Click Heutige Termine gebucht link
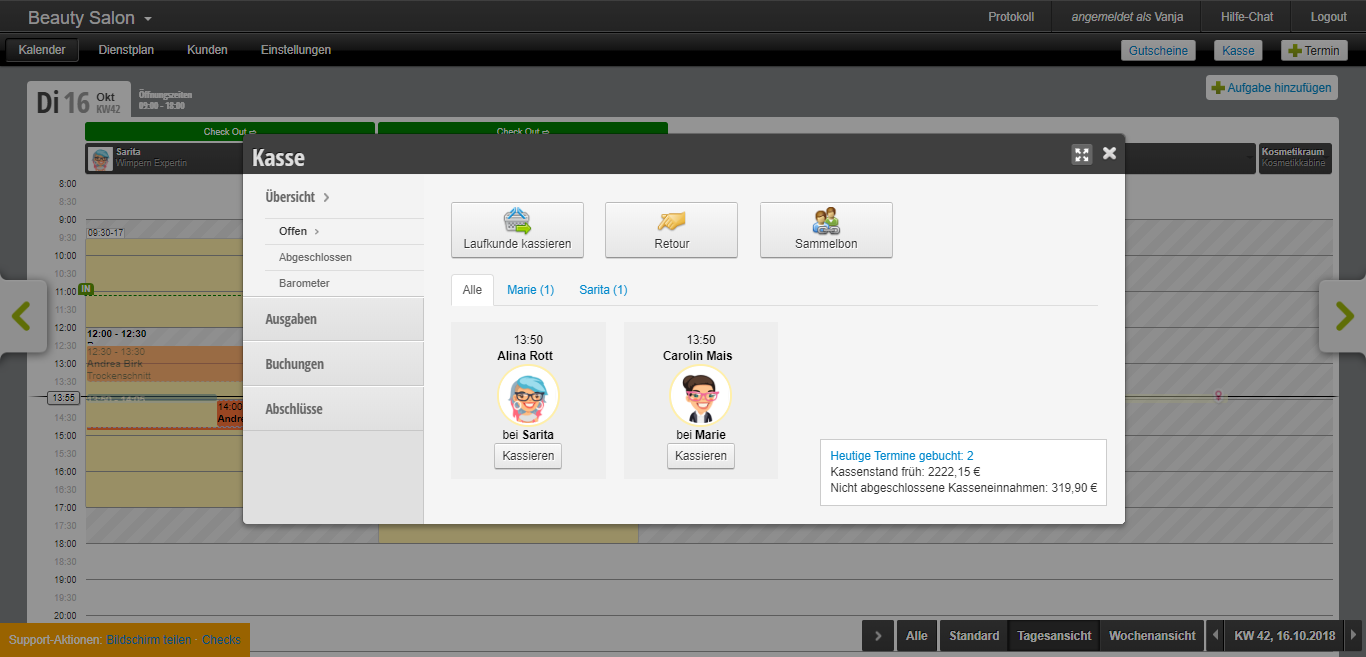Image resolution: width=1366 pixels, height=657 pixels. pos(901,456)
